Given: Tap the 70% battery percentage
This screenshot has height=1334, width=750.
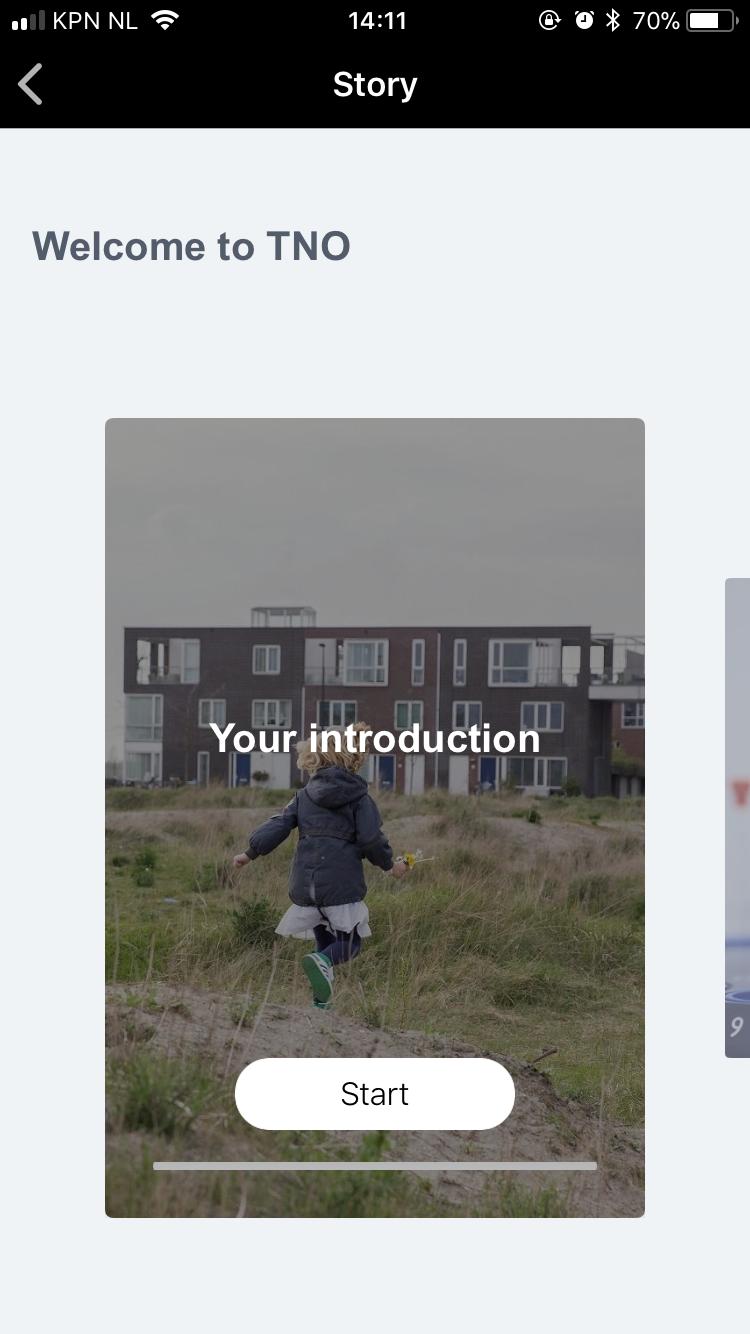Looking at the screenshot, I should (656, 20).
